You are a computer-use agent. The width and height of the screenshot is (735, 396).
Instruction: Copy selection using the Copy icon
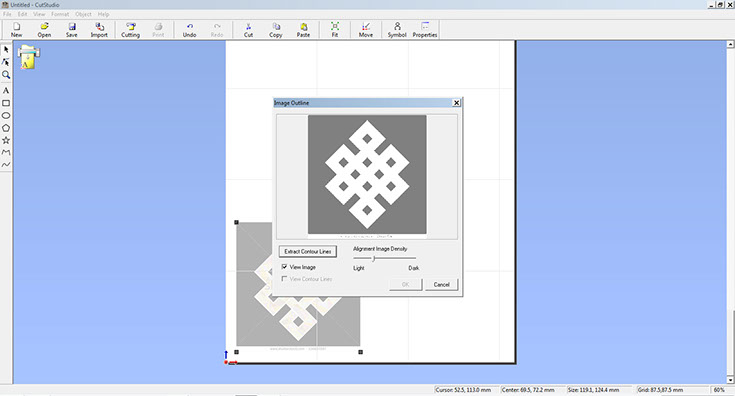tap(276, 30)
